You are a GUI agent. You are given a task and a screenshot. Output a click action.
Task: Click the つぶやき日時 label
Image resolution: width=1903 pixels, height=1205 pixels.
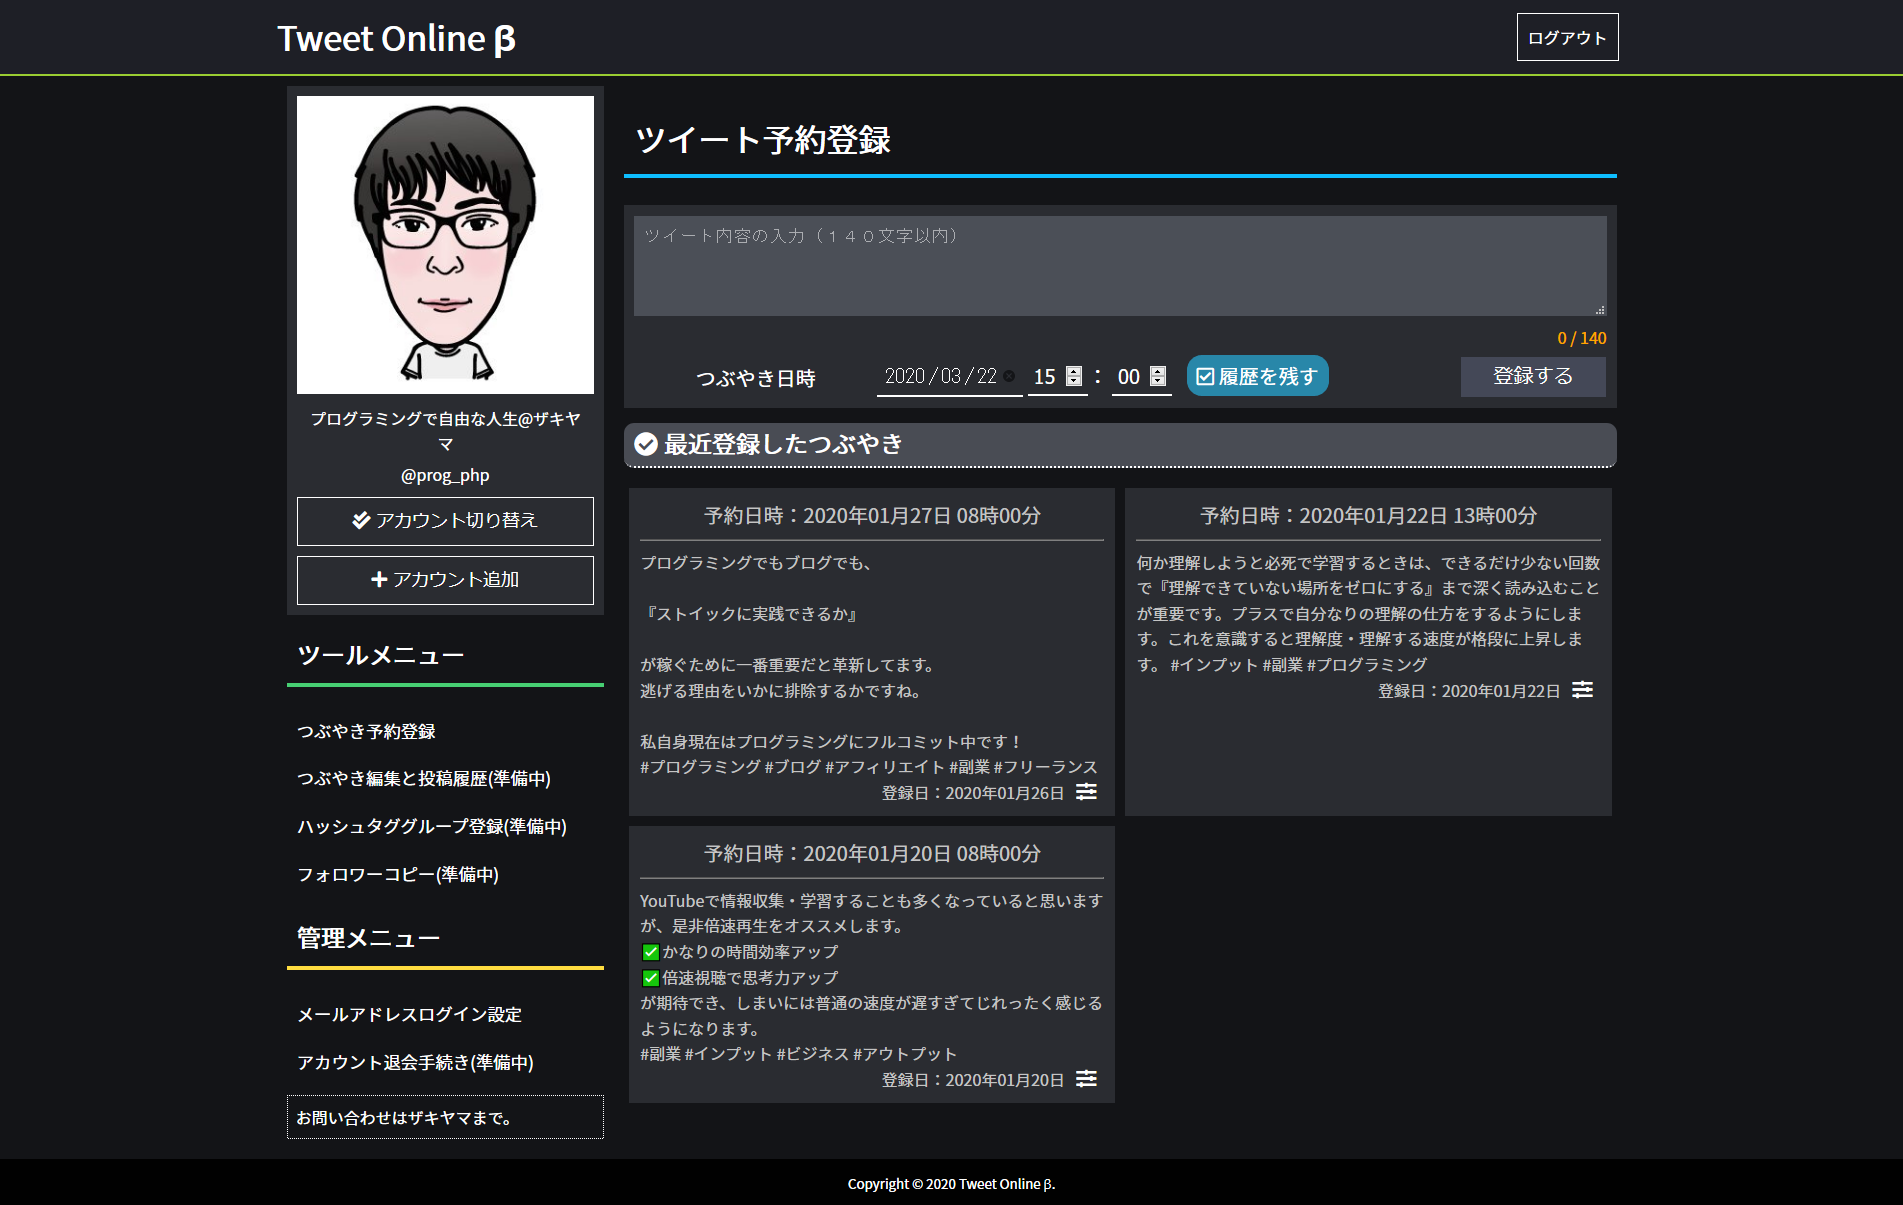tap(756, 378)
